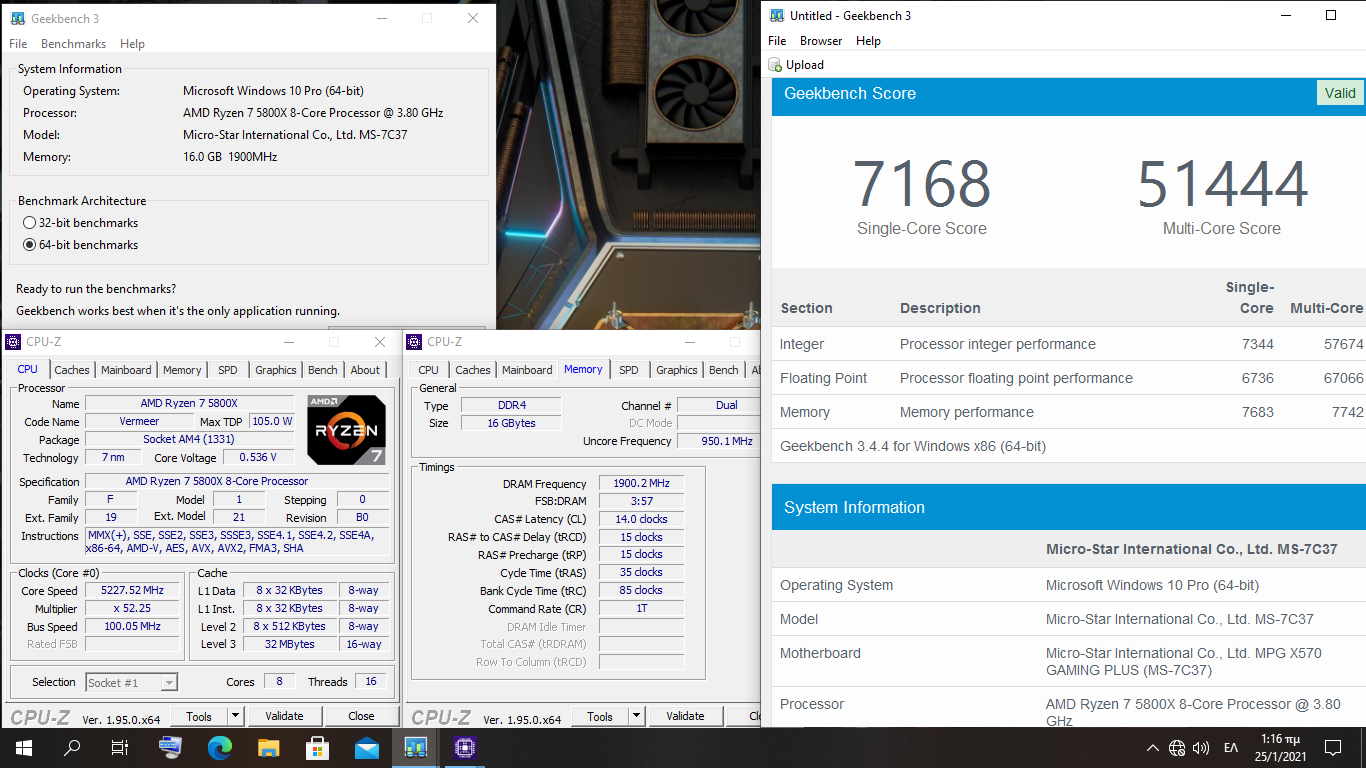Image resolution: width=1366 pixels, height=768 pixels.
Task: Click CAS# Latency 14.0 clocks field
Action: click(x=641, y=519)
